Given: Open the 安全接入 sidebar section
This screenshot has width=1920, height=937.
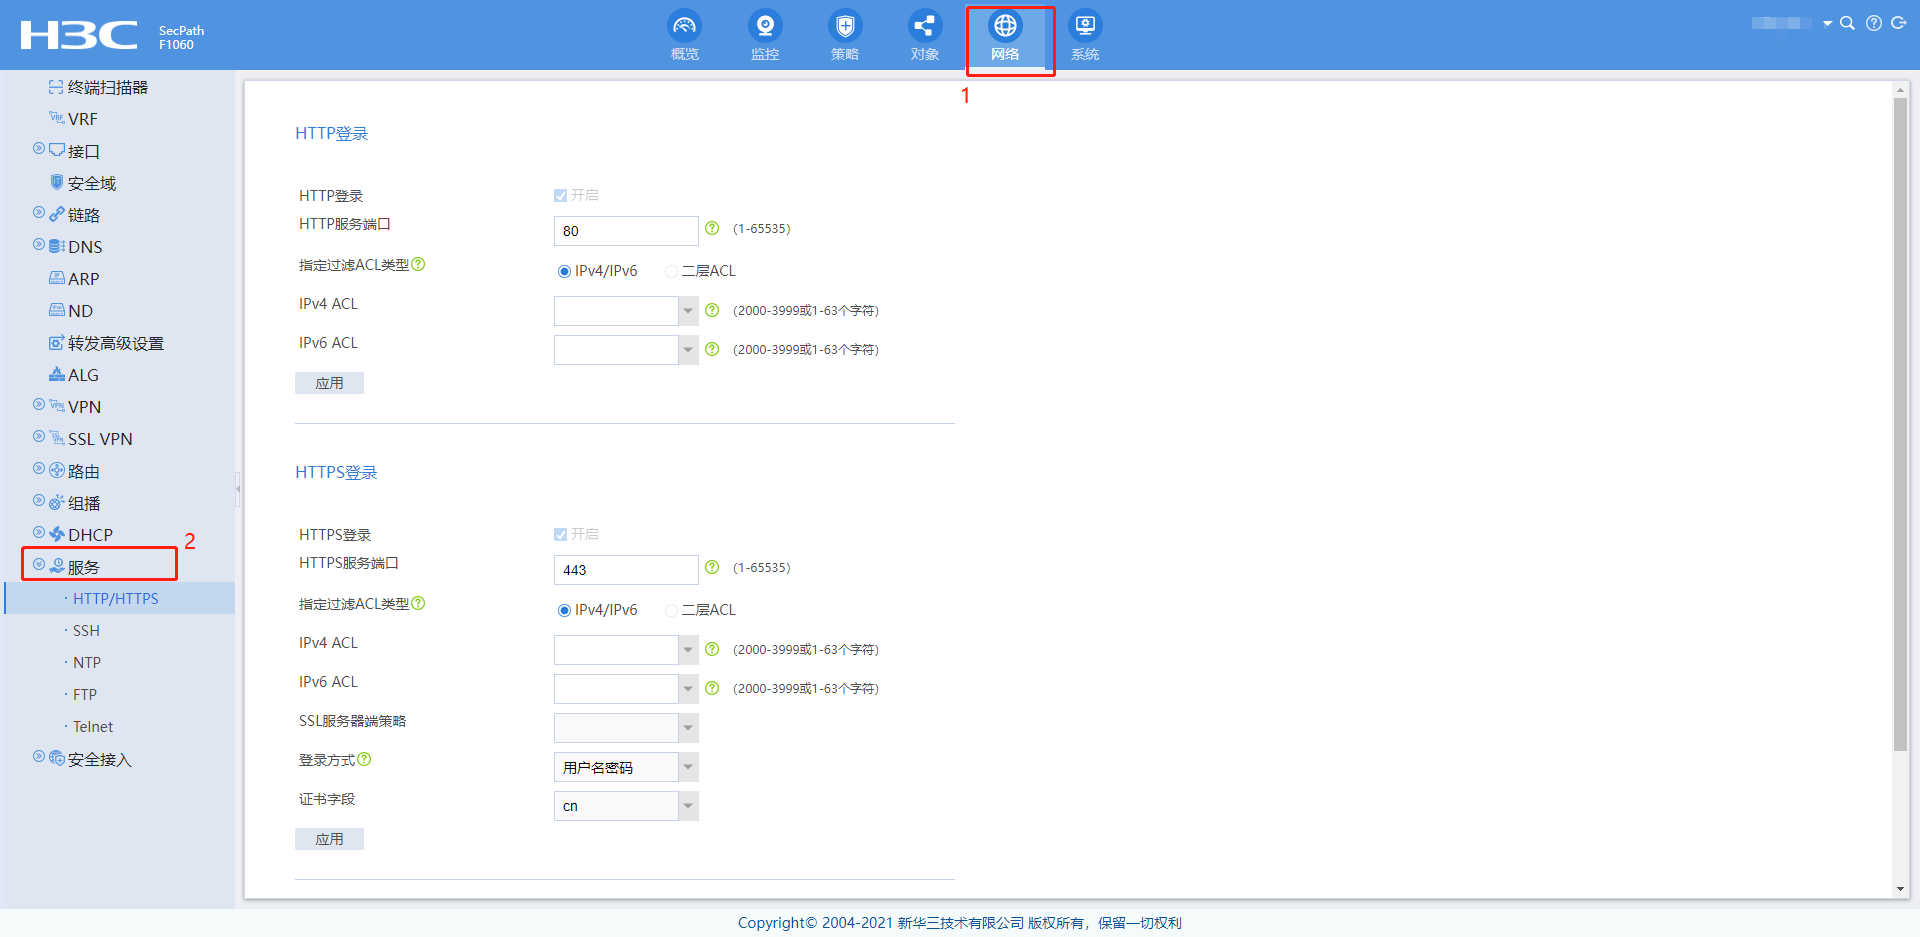Looking at the screenshot, I should pyautogui.click(x=100, y=759).
